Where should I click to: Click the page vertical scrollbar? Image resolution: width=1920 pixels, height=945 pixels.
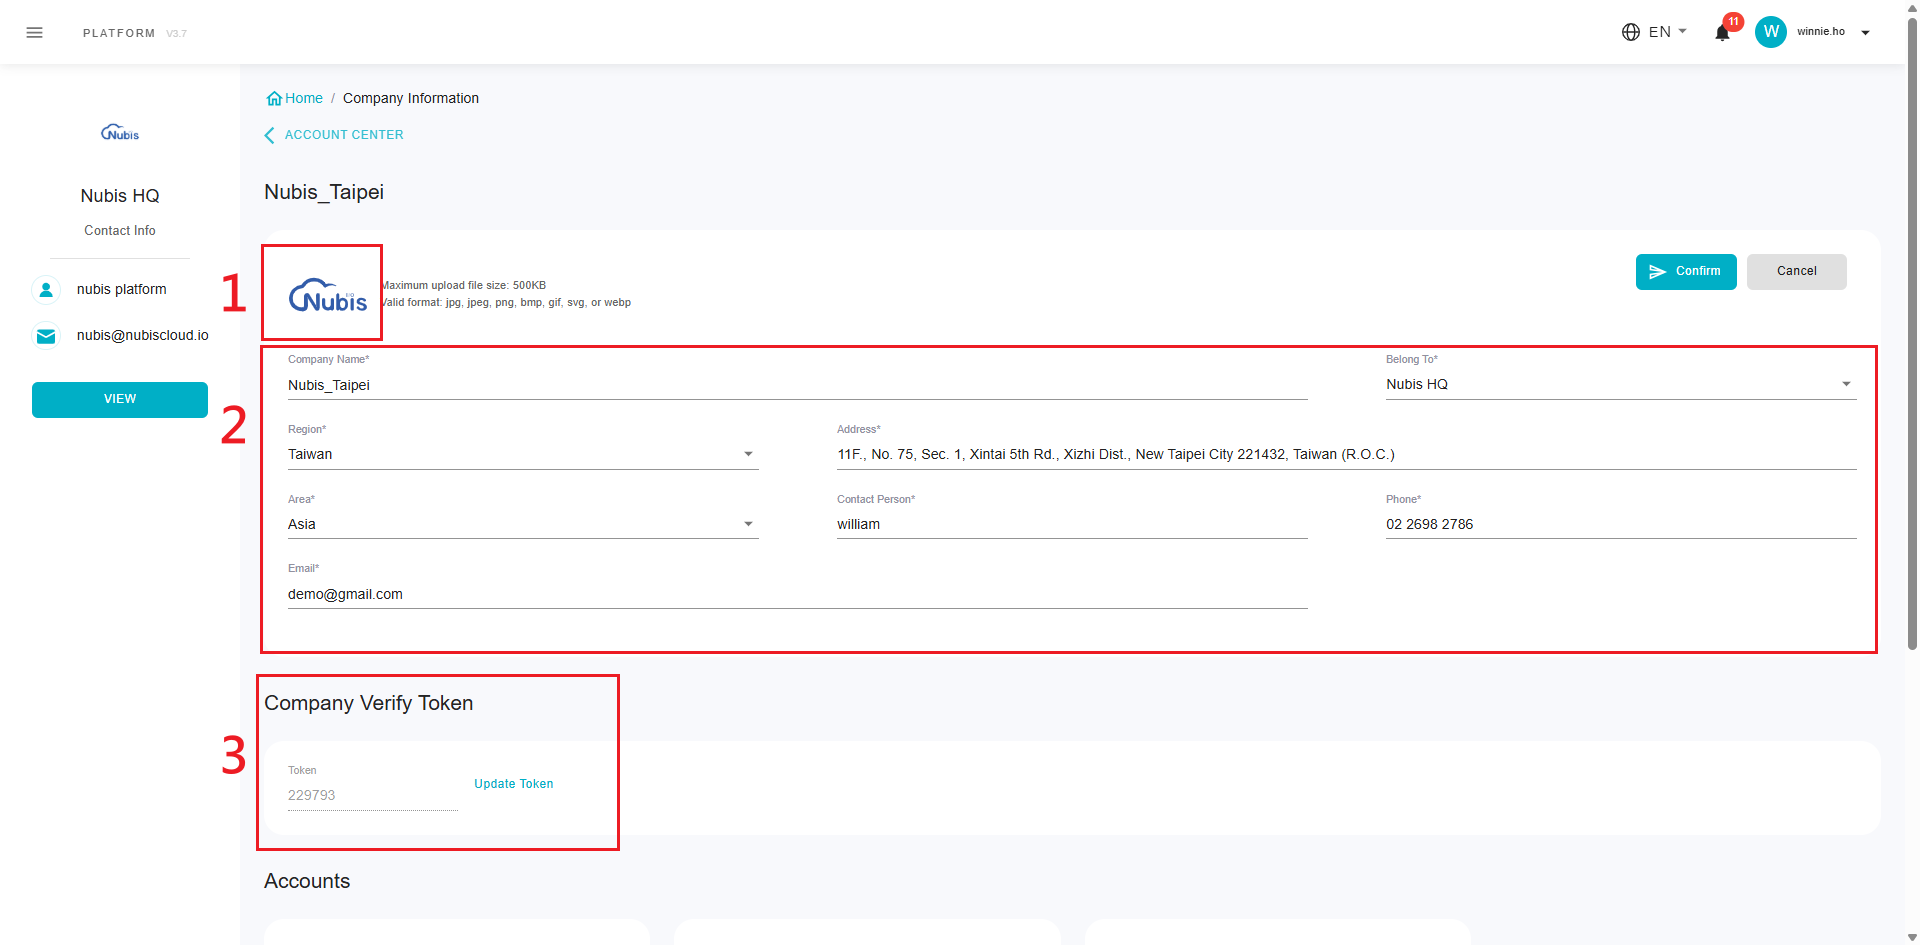(x=1912, y=333)
